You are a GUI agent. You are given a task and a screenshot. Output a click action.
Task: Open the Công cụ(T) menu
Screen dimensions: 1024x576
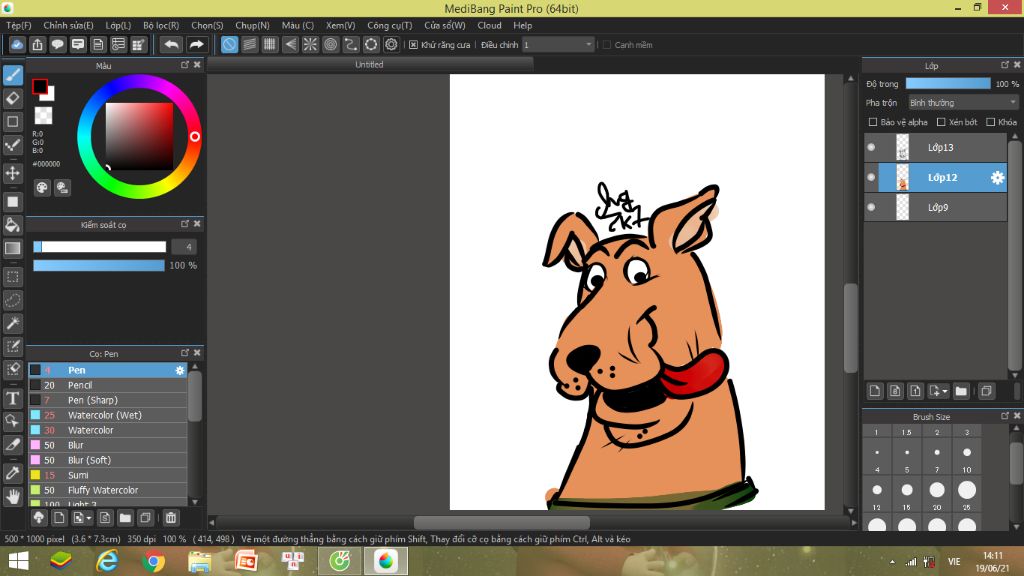389,25
